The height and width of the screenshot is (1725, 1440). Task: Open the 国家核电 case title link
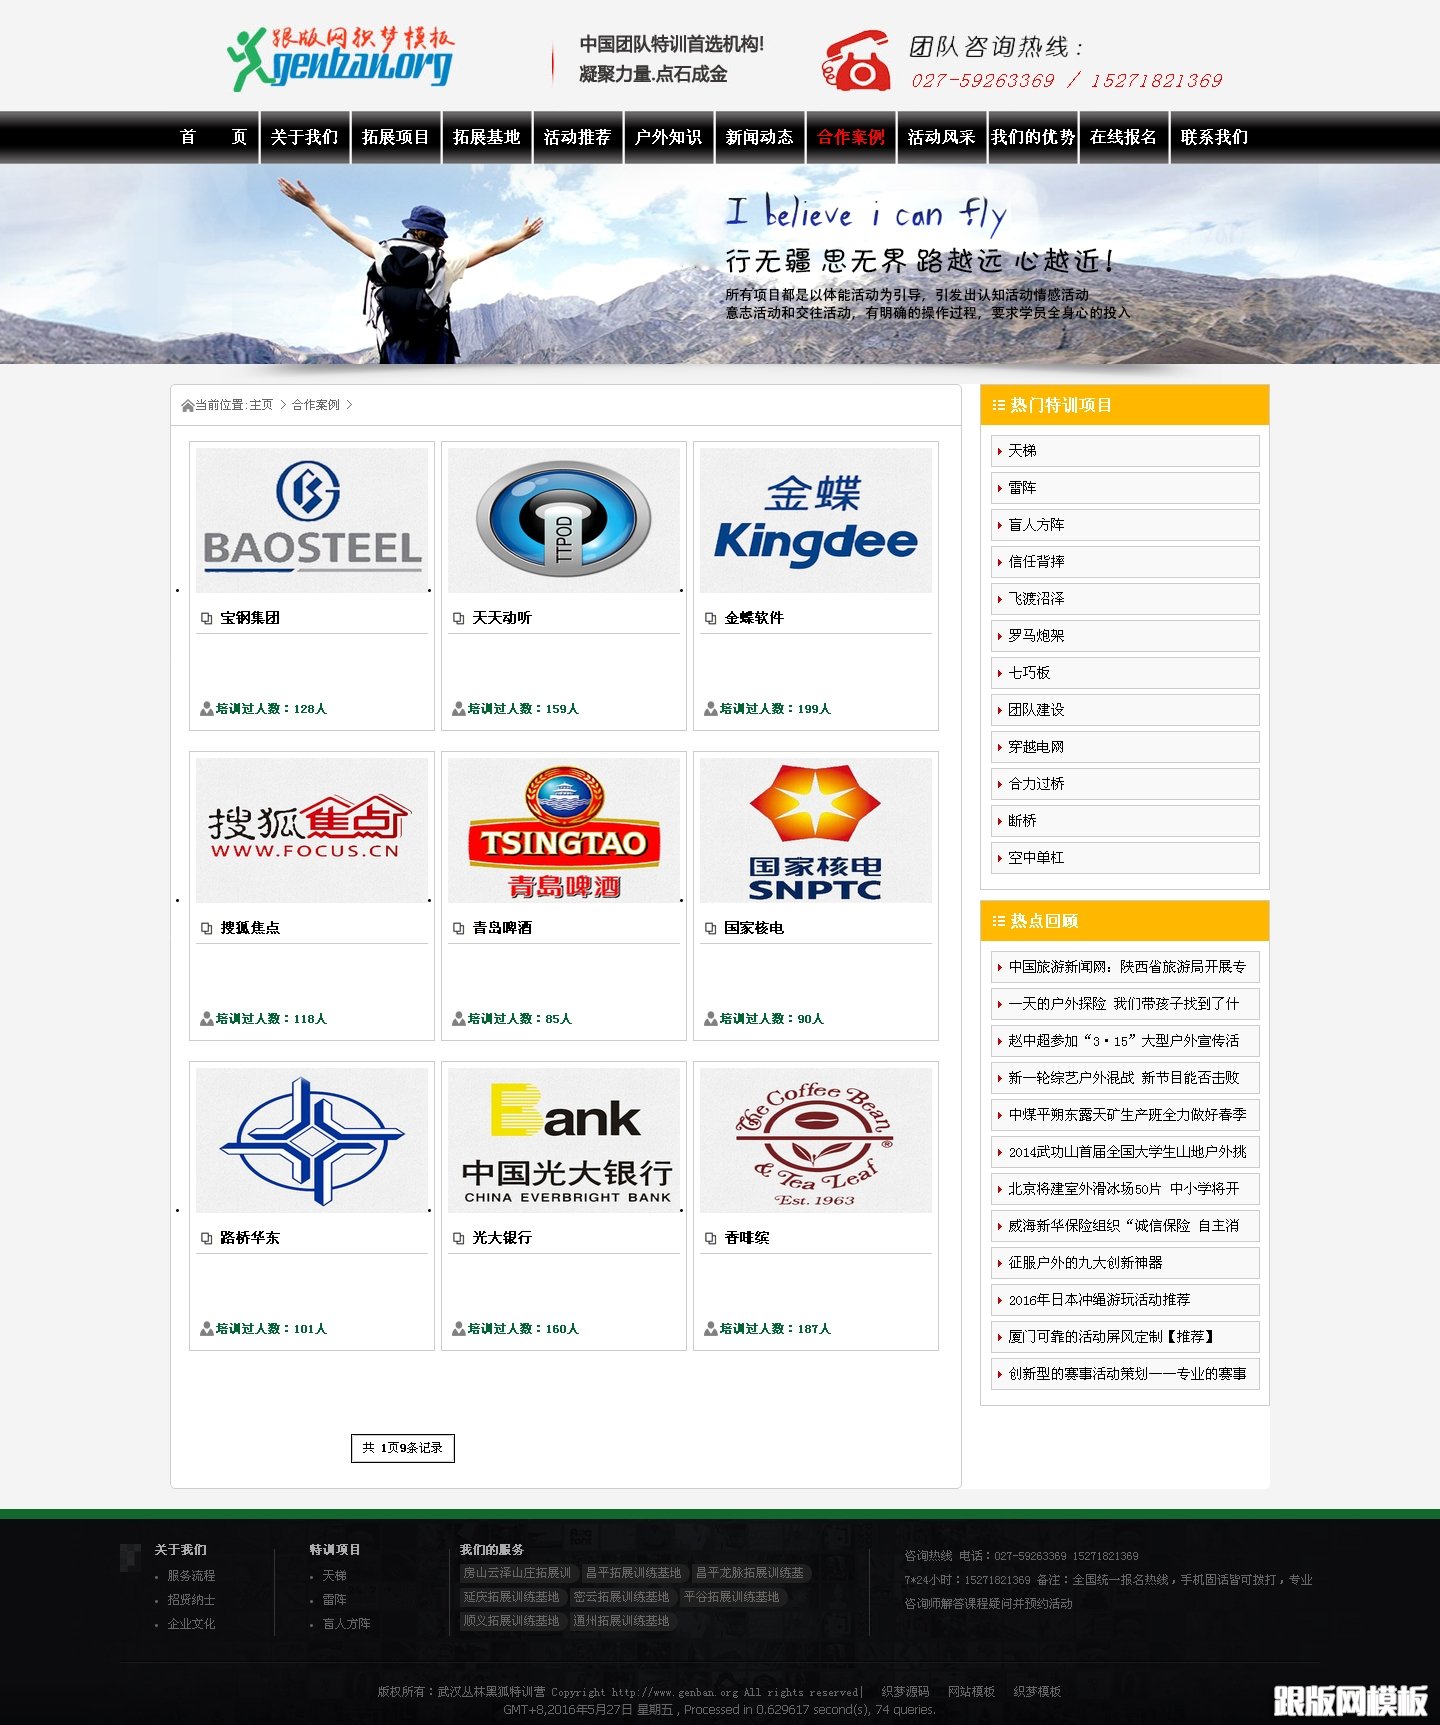click(x=754, y=928)
